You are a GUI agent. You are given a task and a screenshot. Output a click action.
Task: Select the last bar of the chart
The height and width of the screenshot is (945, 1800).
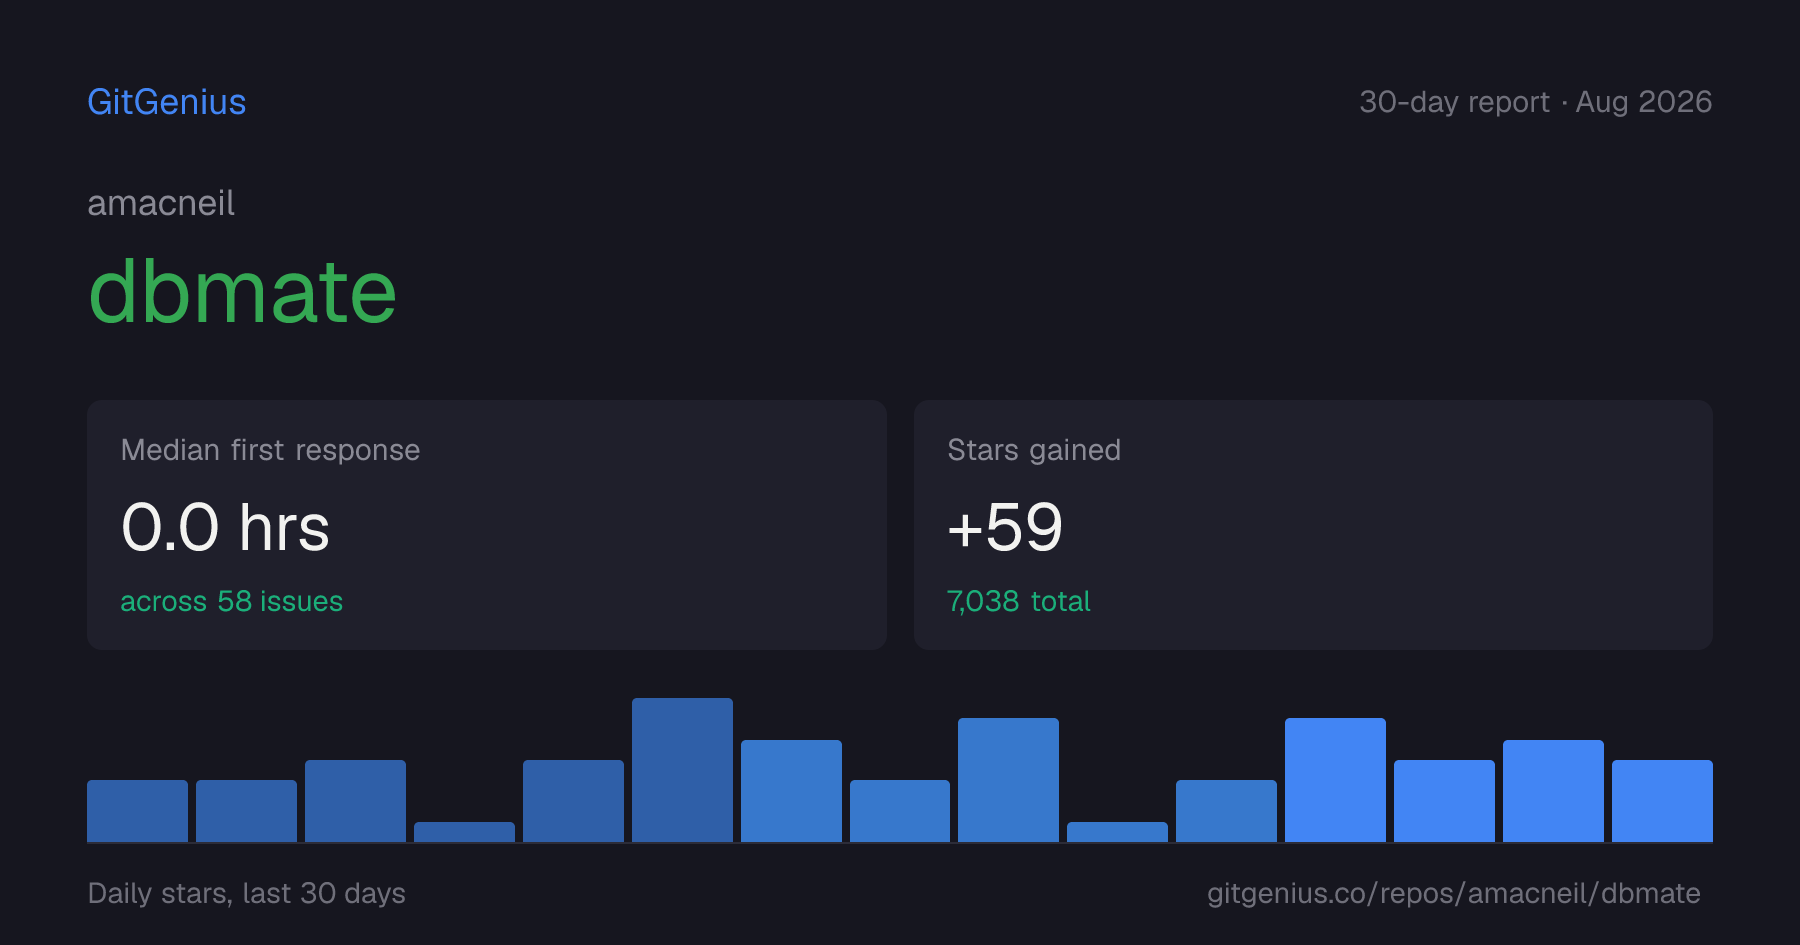click(1662, 801)
